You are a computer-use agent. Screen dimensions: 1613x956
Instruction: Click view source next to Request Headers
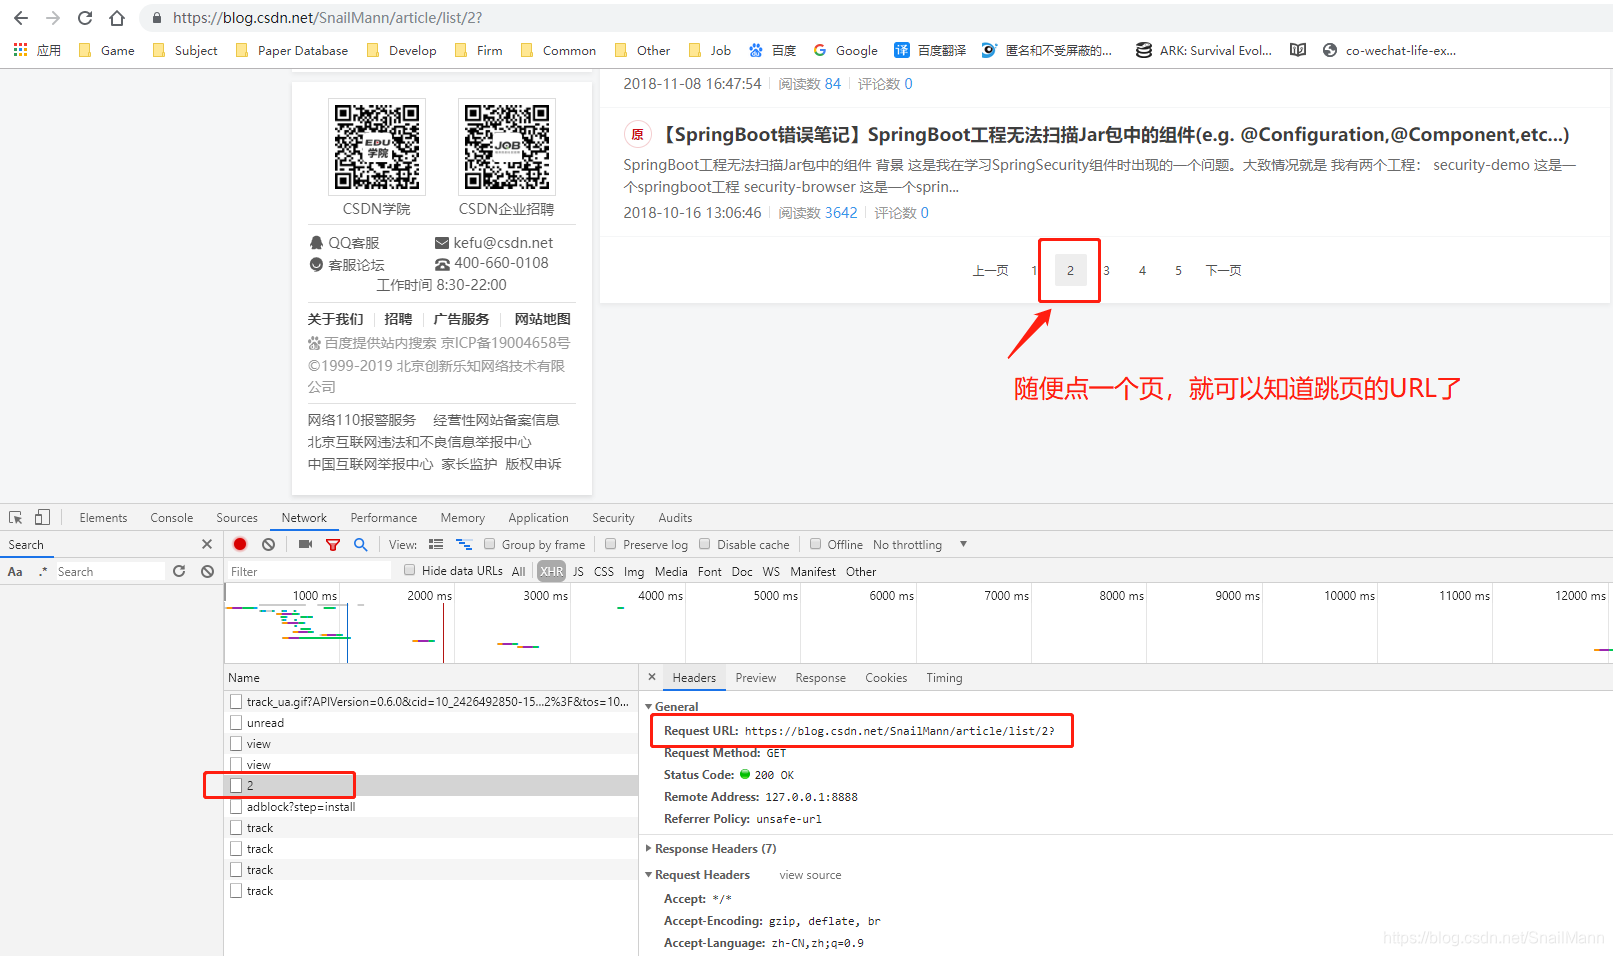810,875
